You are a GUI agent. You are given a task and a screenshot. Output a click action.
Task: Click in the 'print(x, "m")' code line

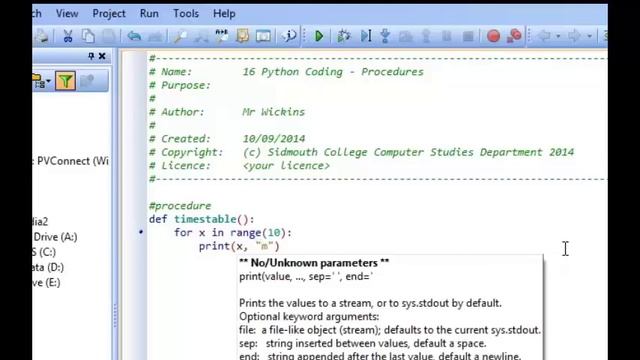(x=239, y=246)
